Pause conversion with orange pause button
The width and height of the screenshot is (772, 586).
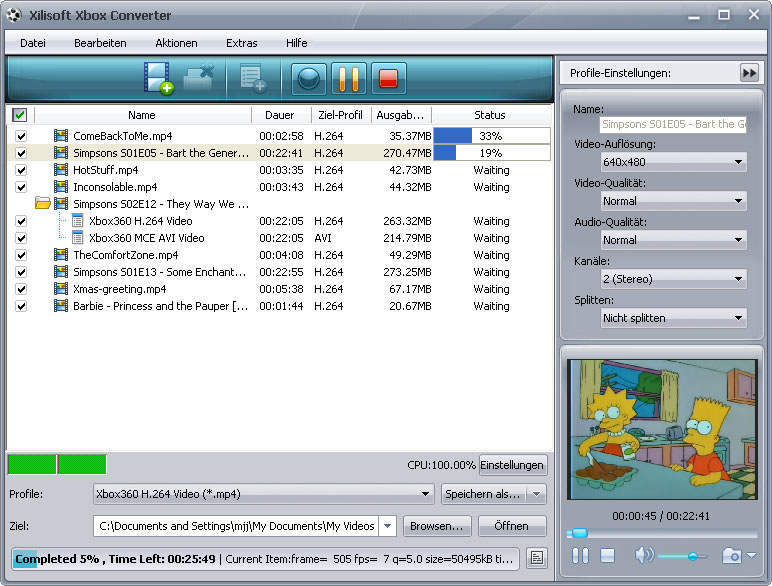tap(349, 78)
